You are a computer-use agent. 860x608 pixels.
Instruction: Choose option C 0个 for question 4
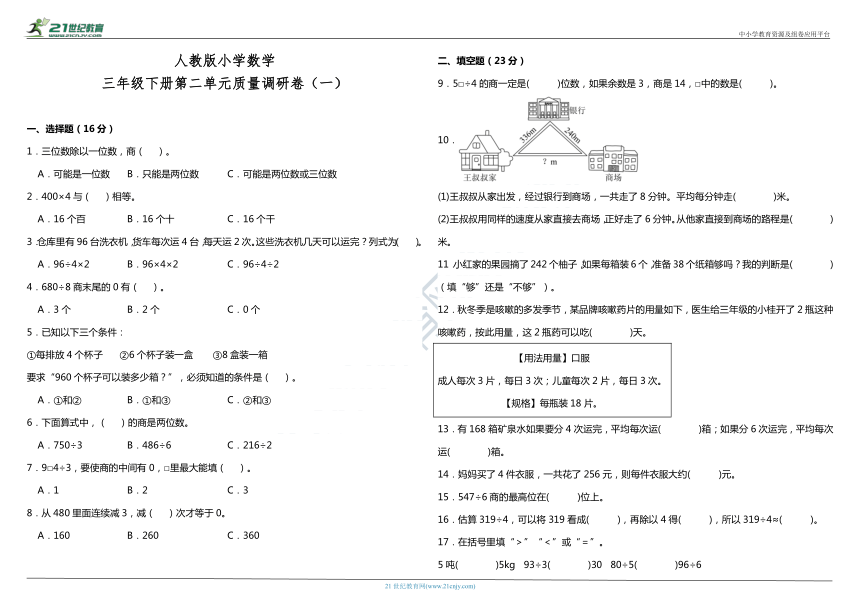pos(244,310)
